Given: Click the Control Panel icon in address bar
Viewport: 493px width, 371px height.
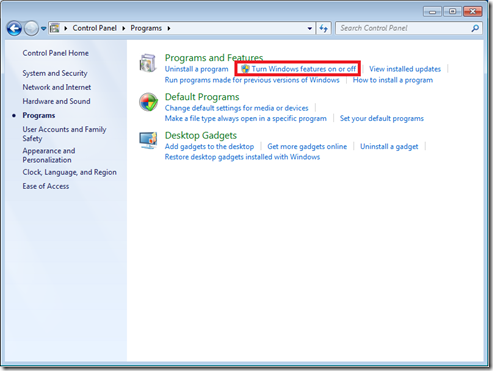Looking at the screenshot, I should (x=55, y=28).
